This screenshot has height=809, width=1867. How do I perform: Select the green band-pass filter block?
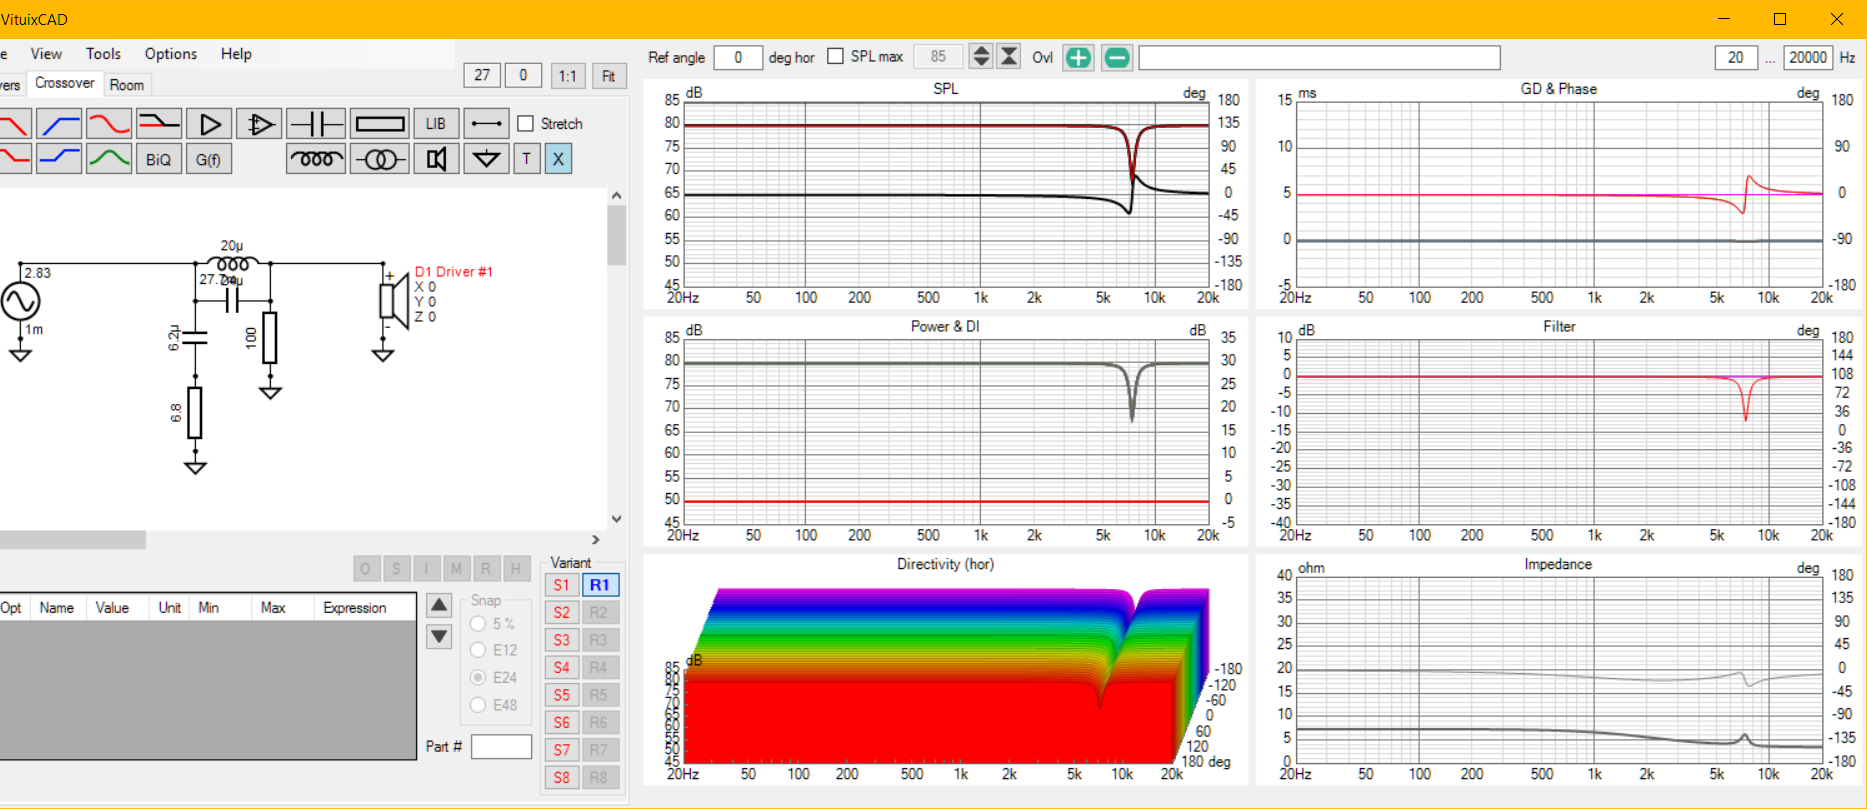coord(109,158)
